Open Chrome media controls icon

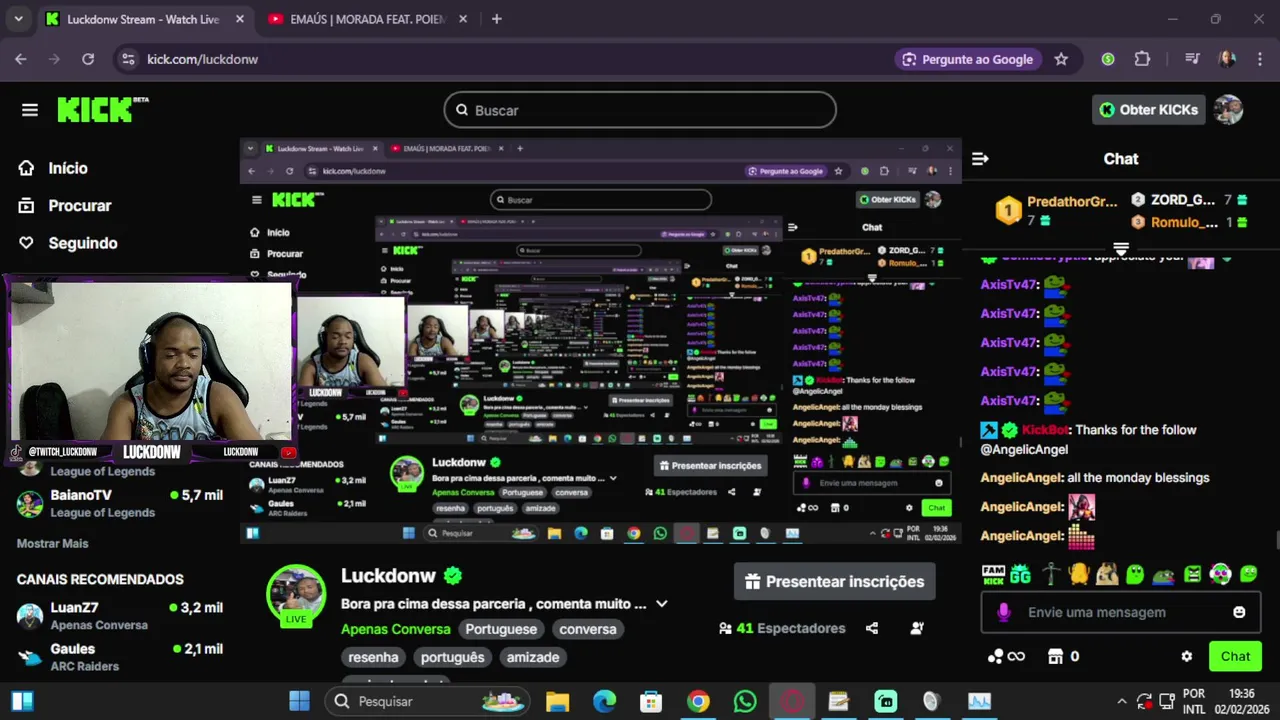pyautogui.click(x=1192, y=59)
